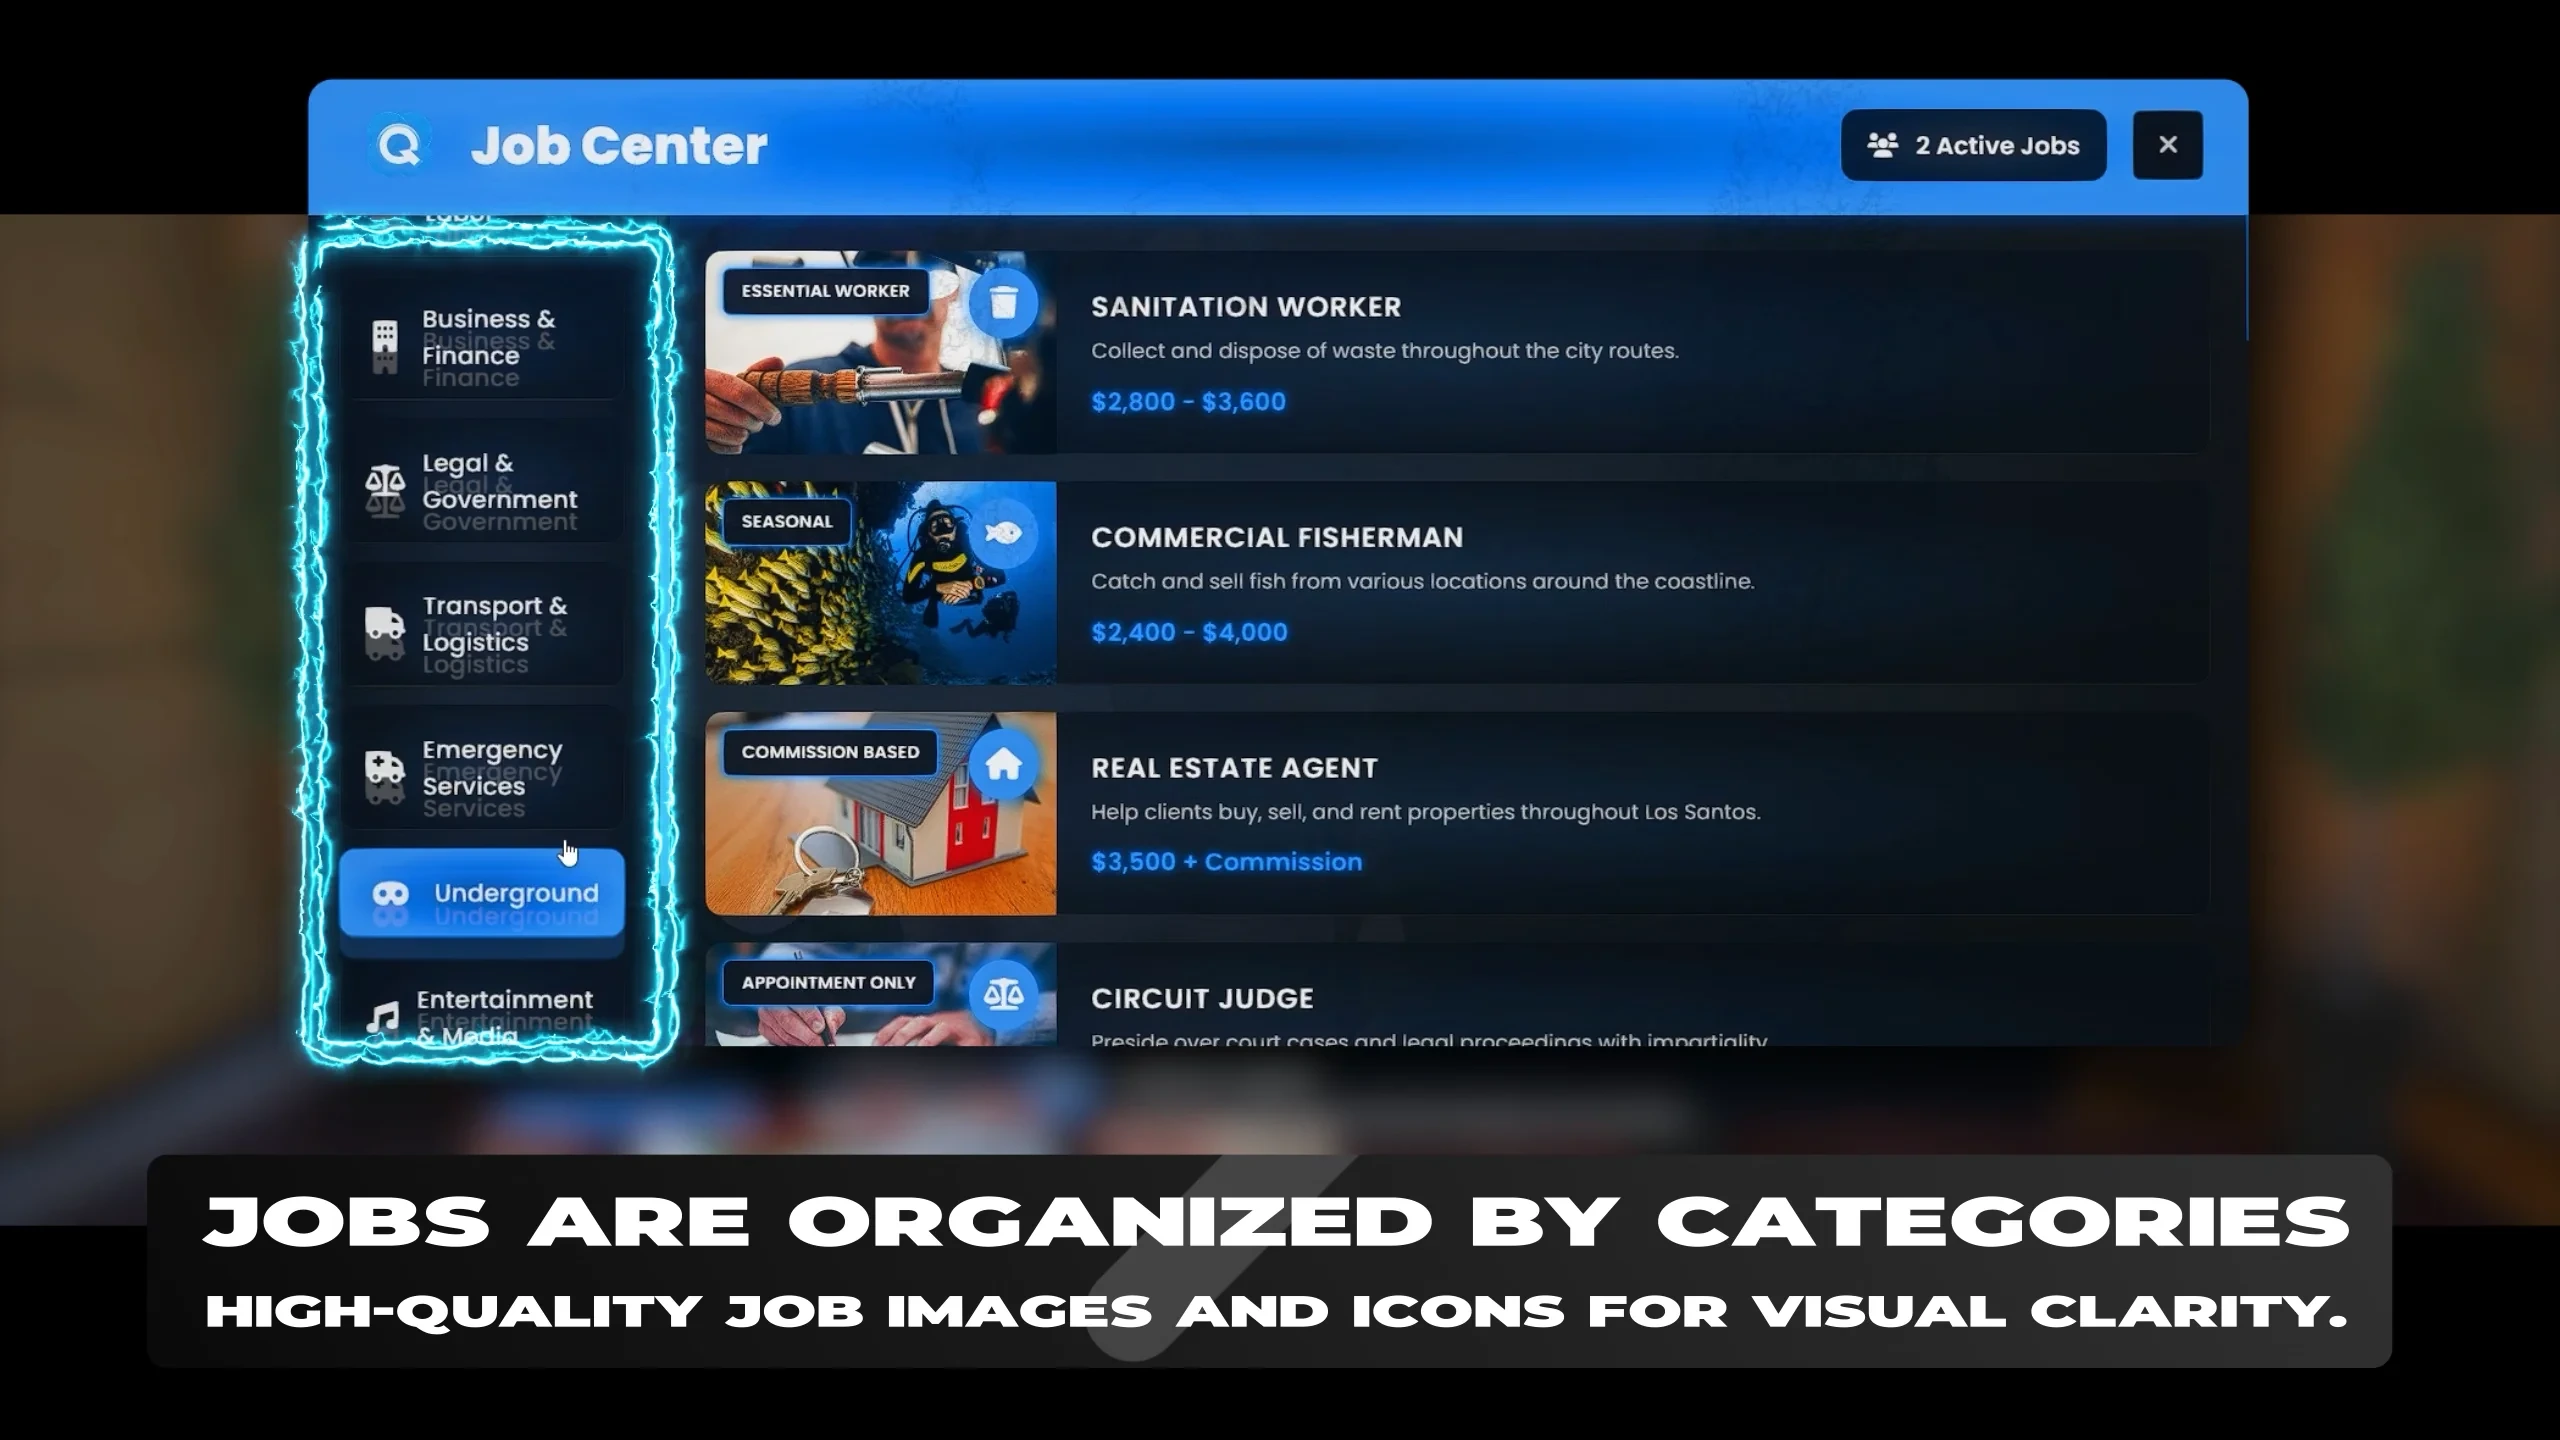Open the 2 Active Jobs button

click(1973, 146)
